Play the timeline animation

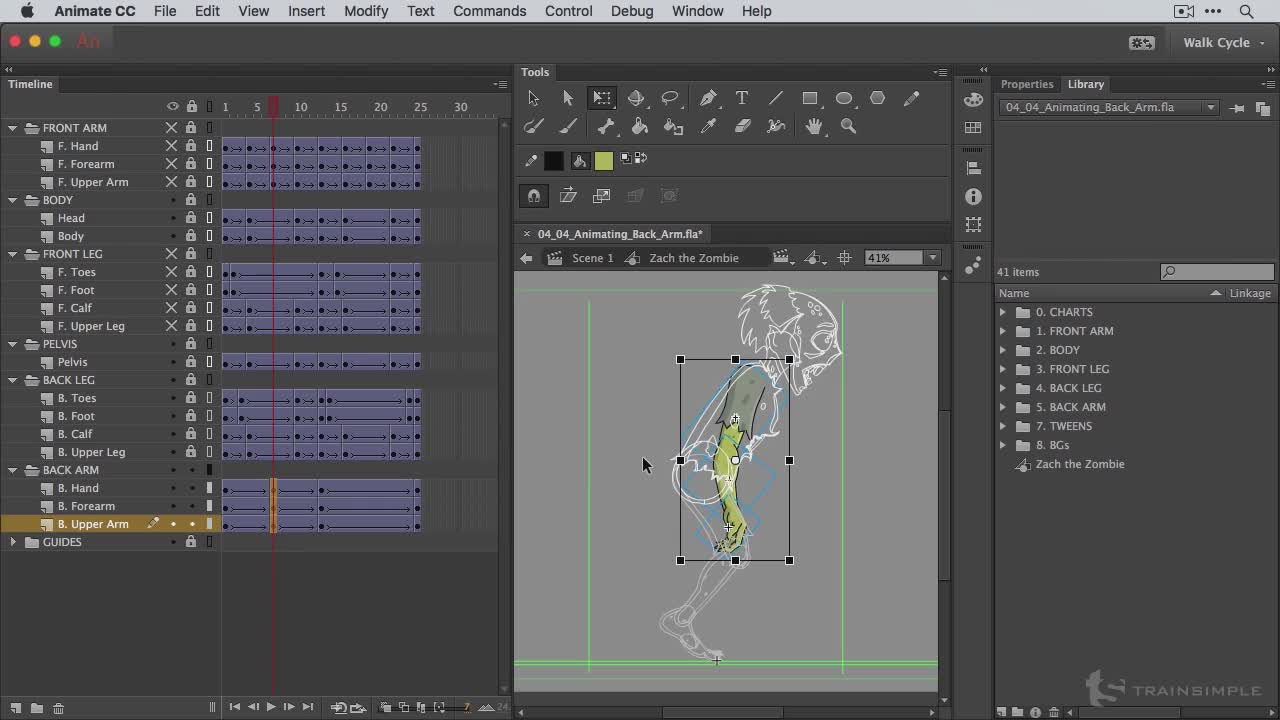(x=270, y=707)
